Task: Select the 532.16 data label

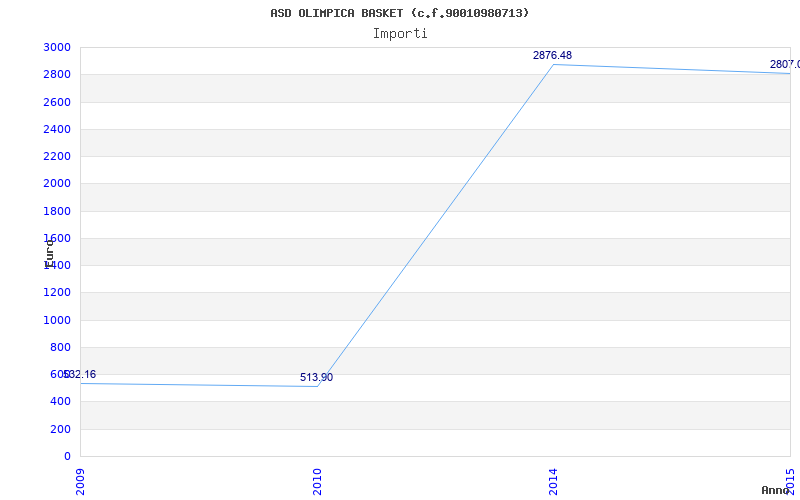Action: [80, 374]
